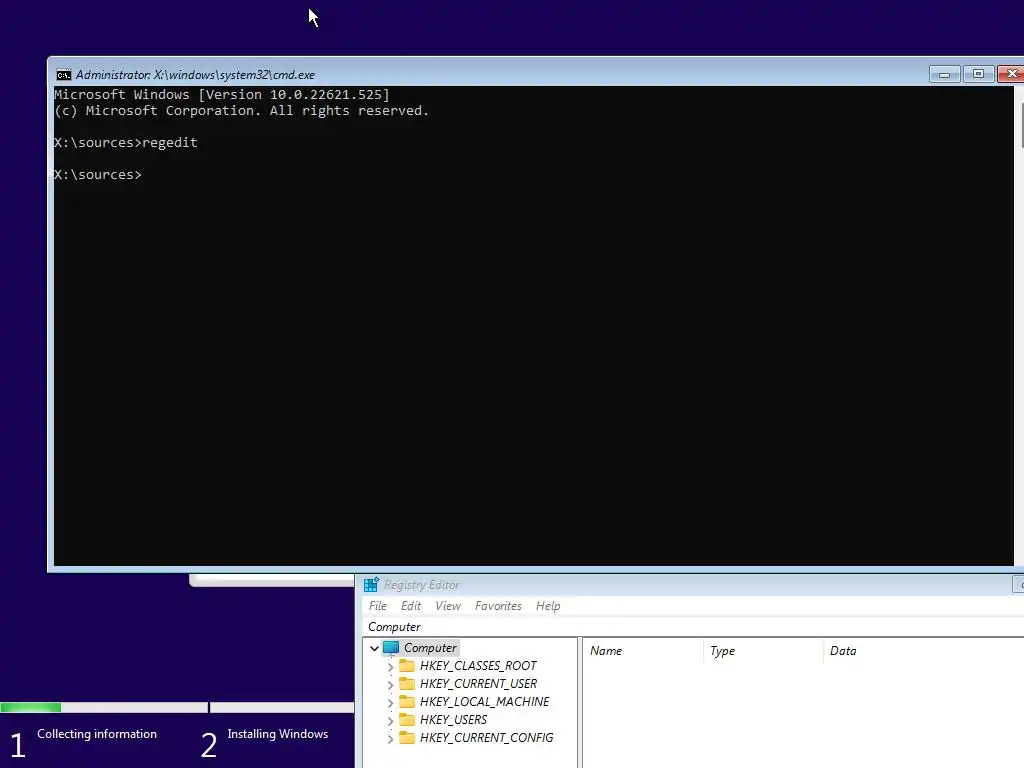This screenshot has height=768, width=1024.
Task: Click the HKEY_CLASSES_ROOT folder icon
Action: pos(407,665)
